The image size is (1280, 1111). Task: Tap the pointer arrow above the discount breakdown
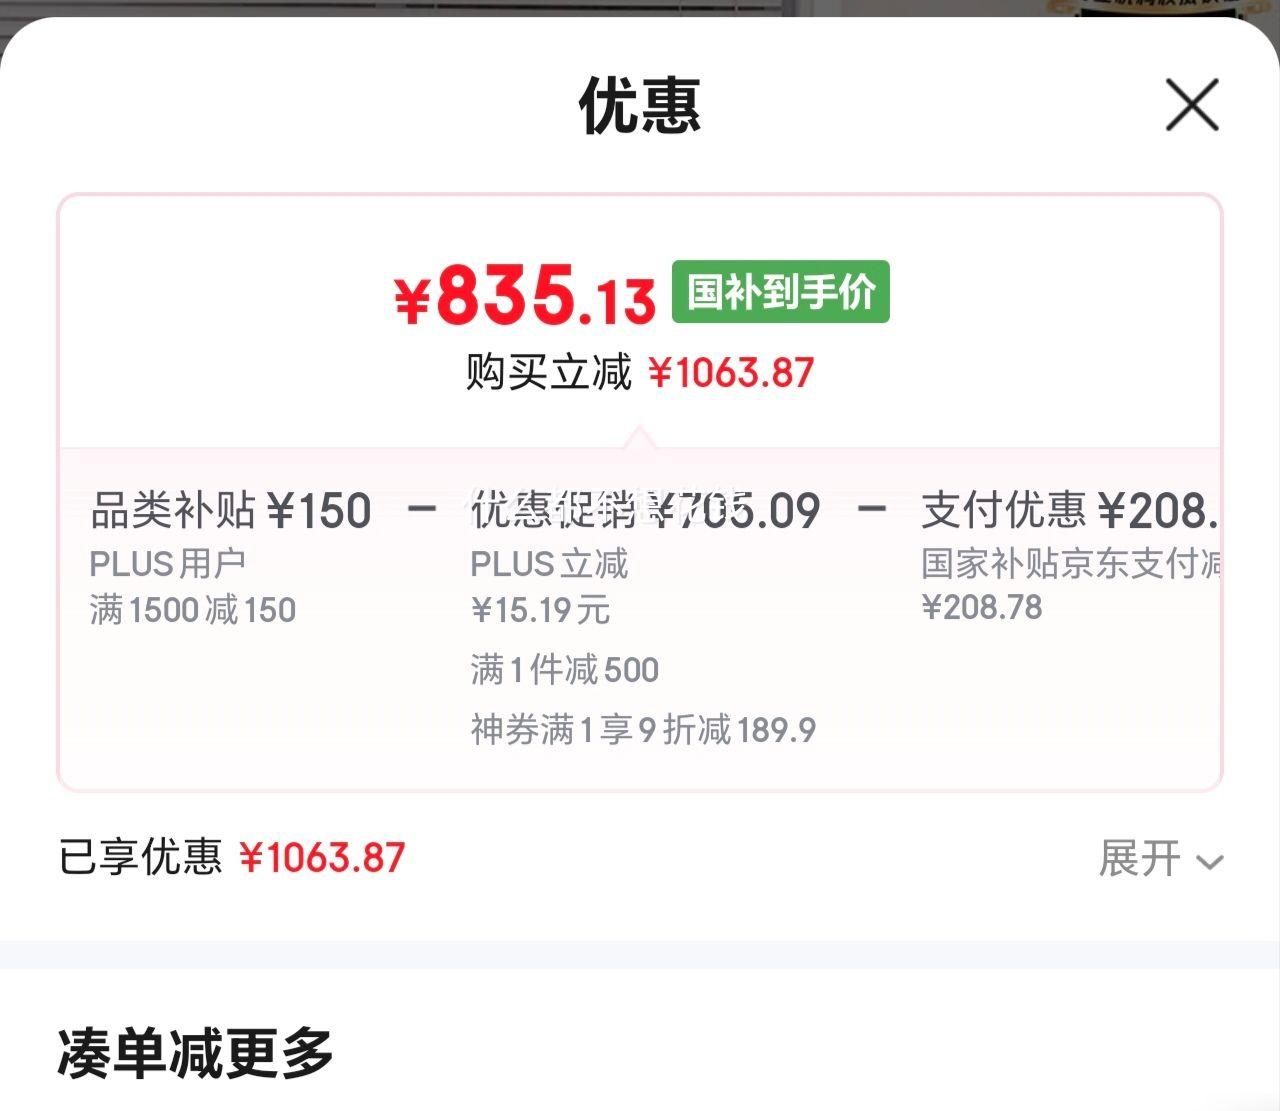[640, 437]
